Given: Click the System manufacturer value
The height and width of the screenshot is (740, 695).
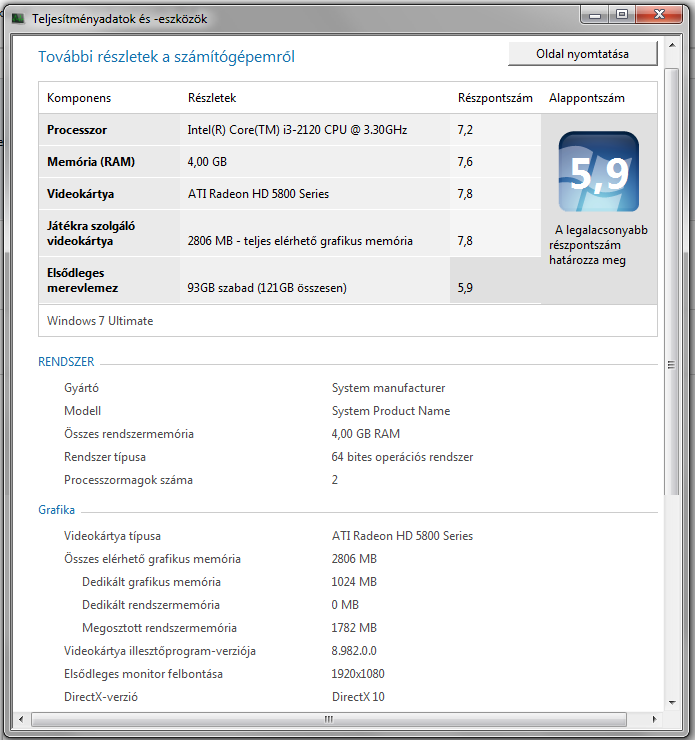Looking at the screenshot, I should tap(388, 388).
